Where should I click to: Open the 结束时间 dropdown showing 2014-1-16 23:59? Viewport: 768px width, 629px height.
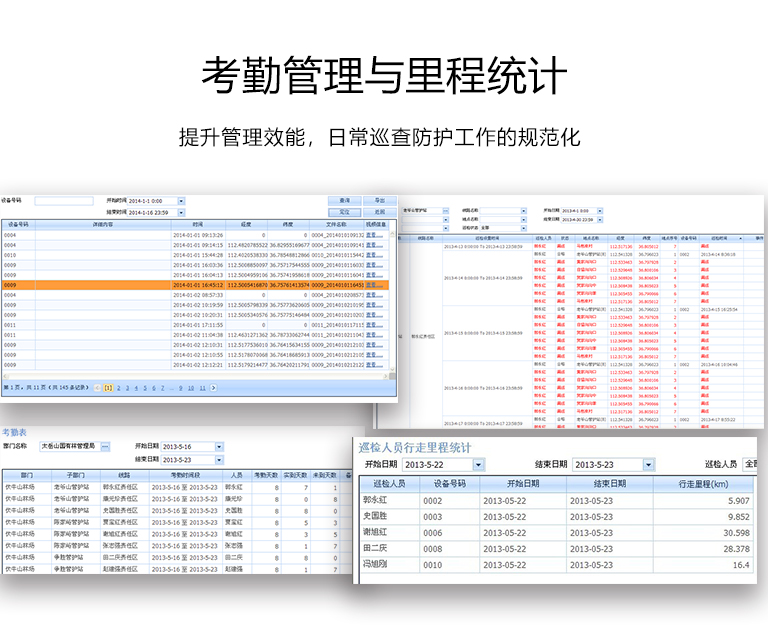(181, 212)
